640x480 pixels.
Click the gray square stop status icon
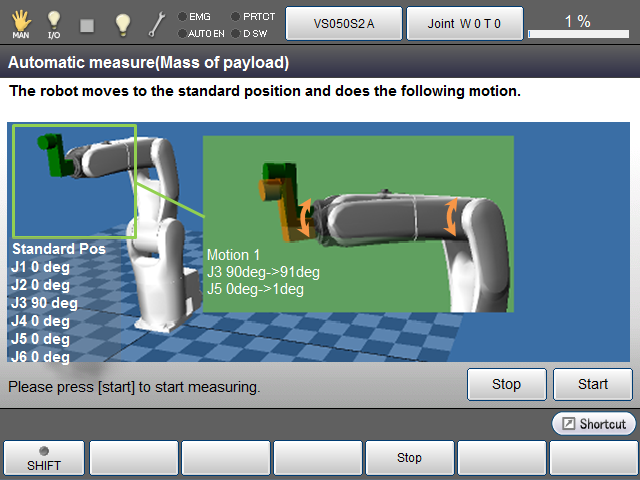(x=87, y=24)
